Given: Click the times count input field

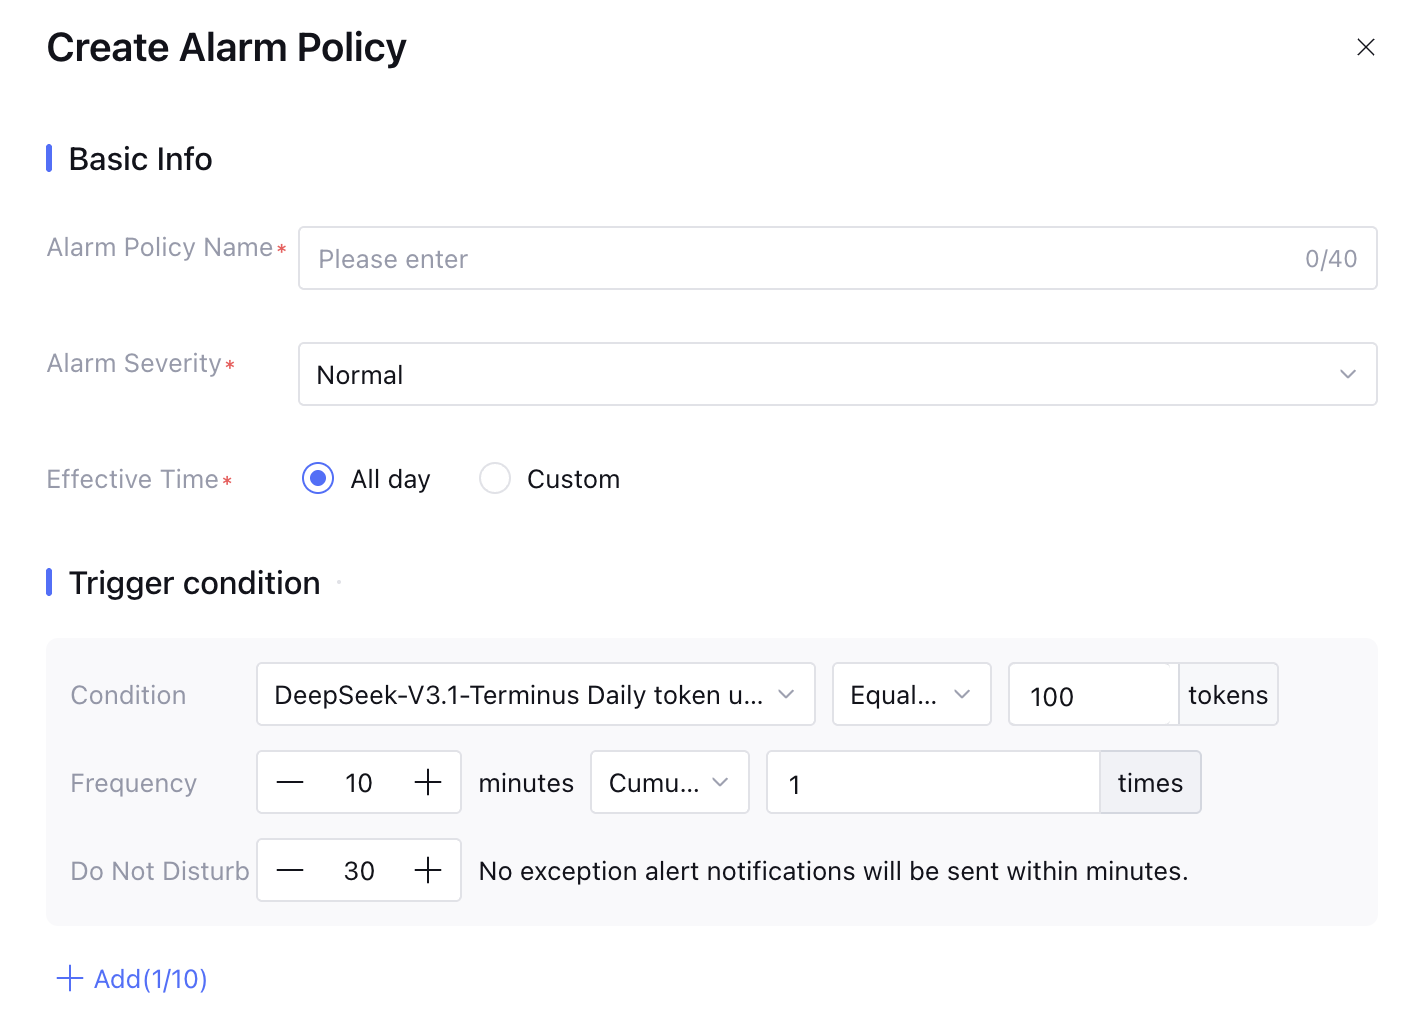Looking at the screenshot, I should point(932,783).
